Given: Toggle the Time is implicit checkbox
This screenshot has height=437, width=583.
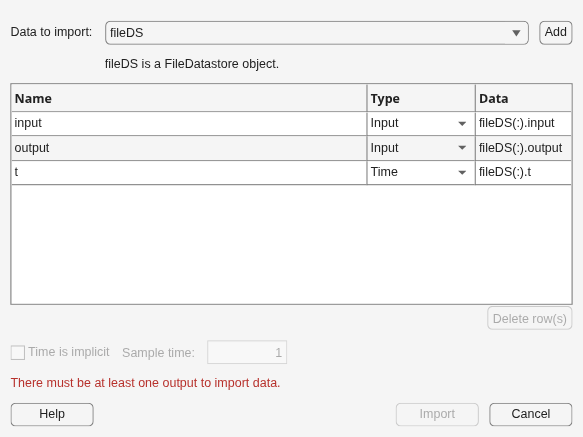Looking at the screenshot, I should coord(18,352).
